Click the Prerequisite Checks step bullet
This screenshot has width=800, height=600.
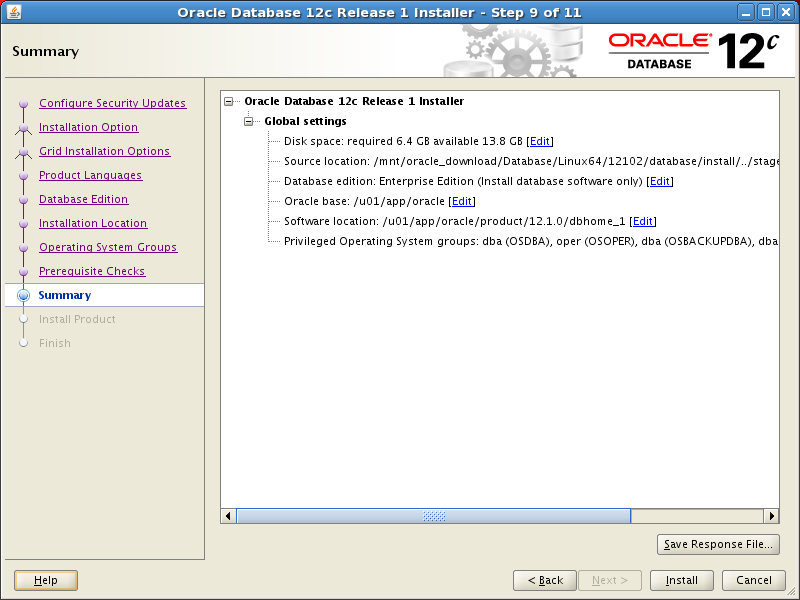(x=23, y=271)
